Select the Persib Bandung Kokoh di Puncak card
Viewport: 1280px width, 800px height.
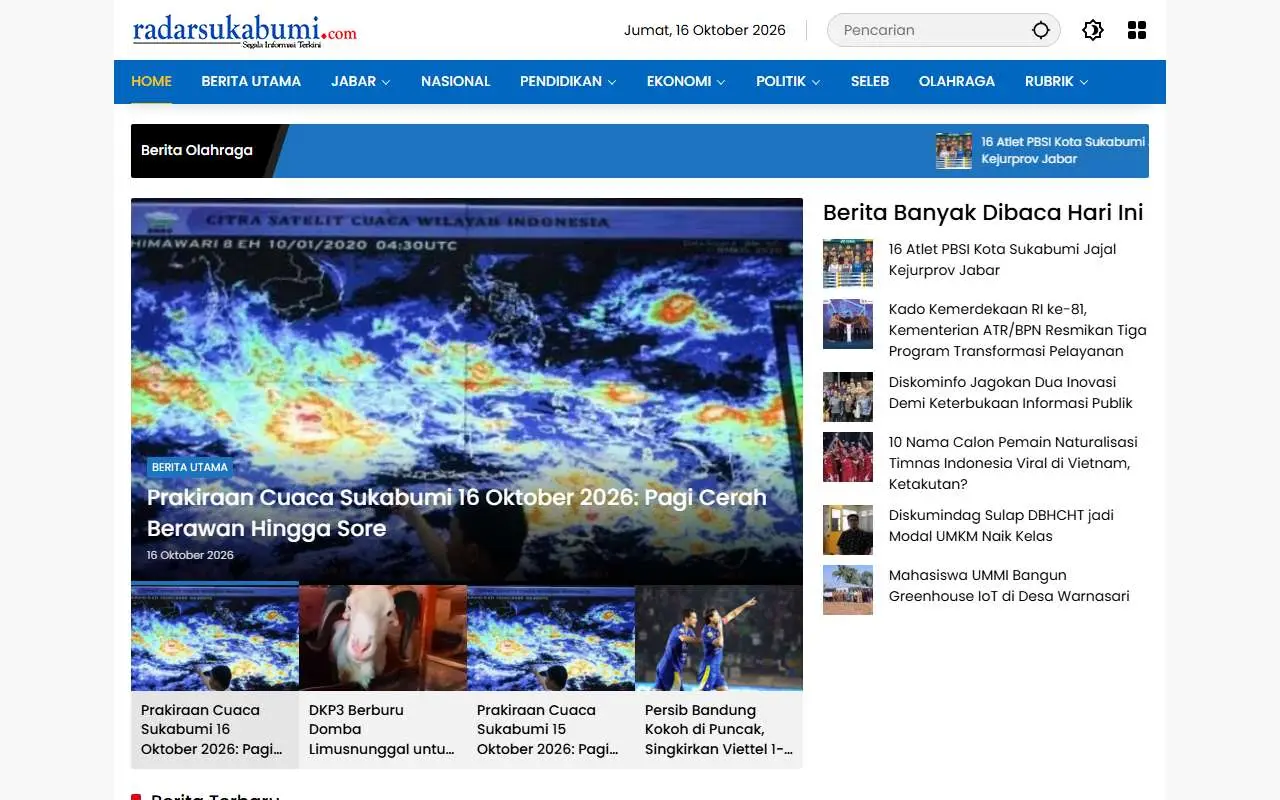pyautogui.click(x=719, y=676)
